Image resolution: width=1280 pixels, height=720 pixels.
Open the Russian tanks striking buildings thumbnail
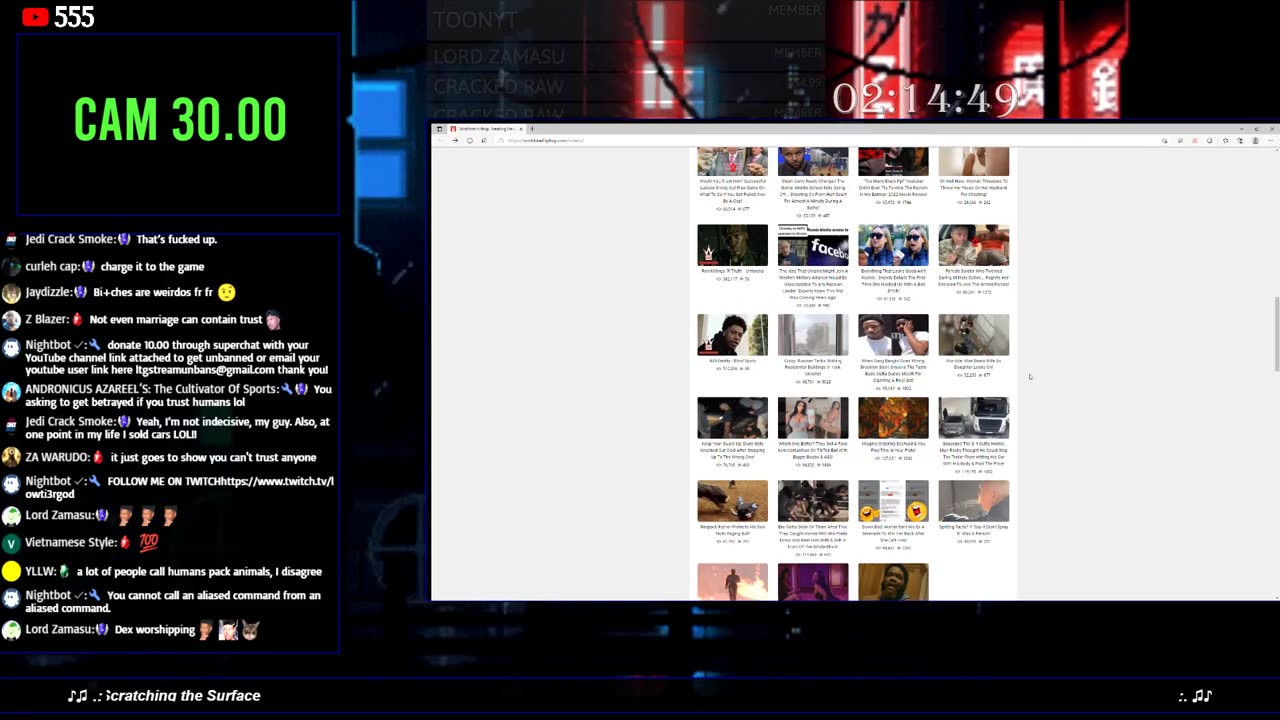click(x=813, y=335)
